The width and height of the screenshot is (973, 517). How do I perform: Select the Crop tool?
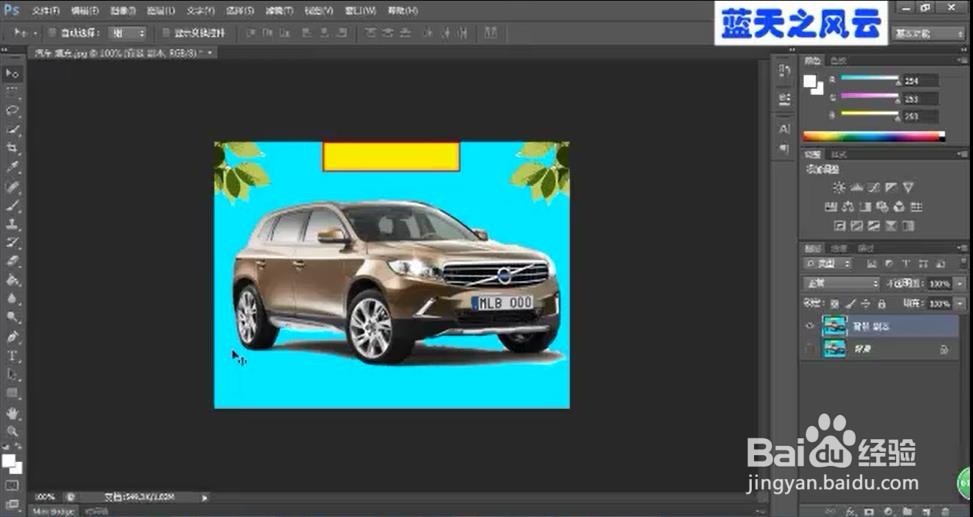12,148
